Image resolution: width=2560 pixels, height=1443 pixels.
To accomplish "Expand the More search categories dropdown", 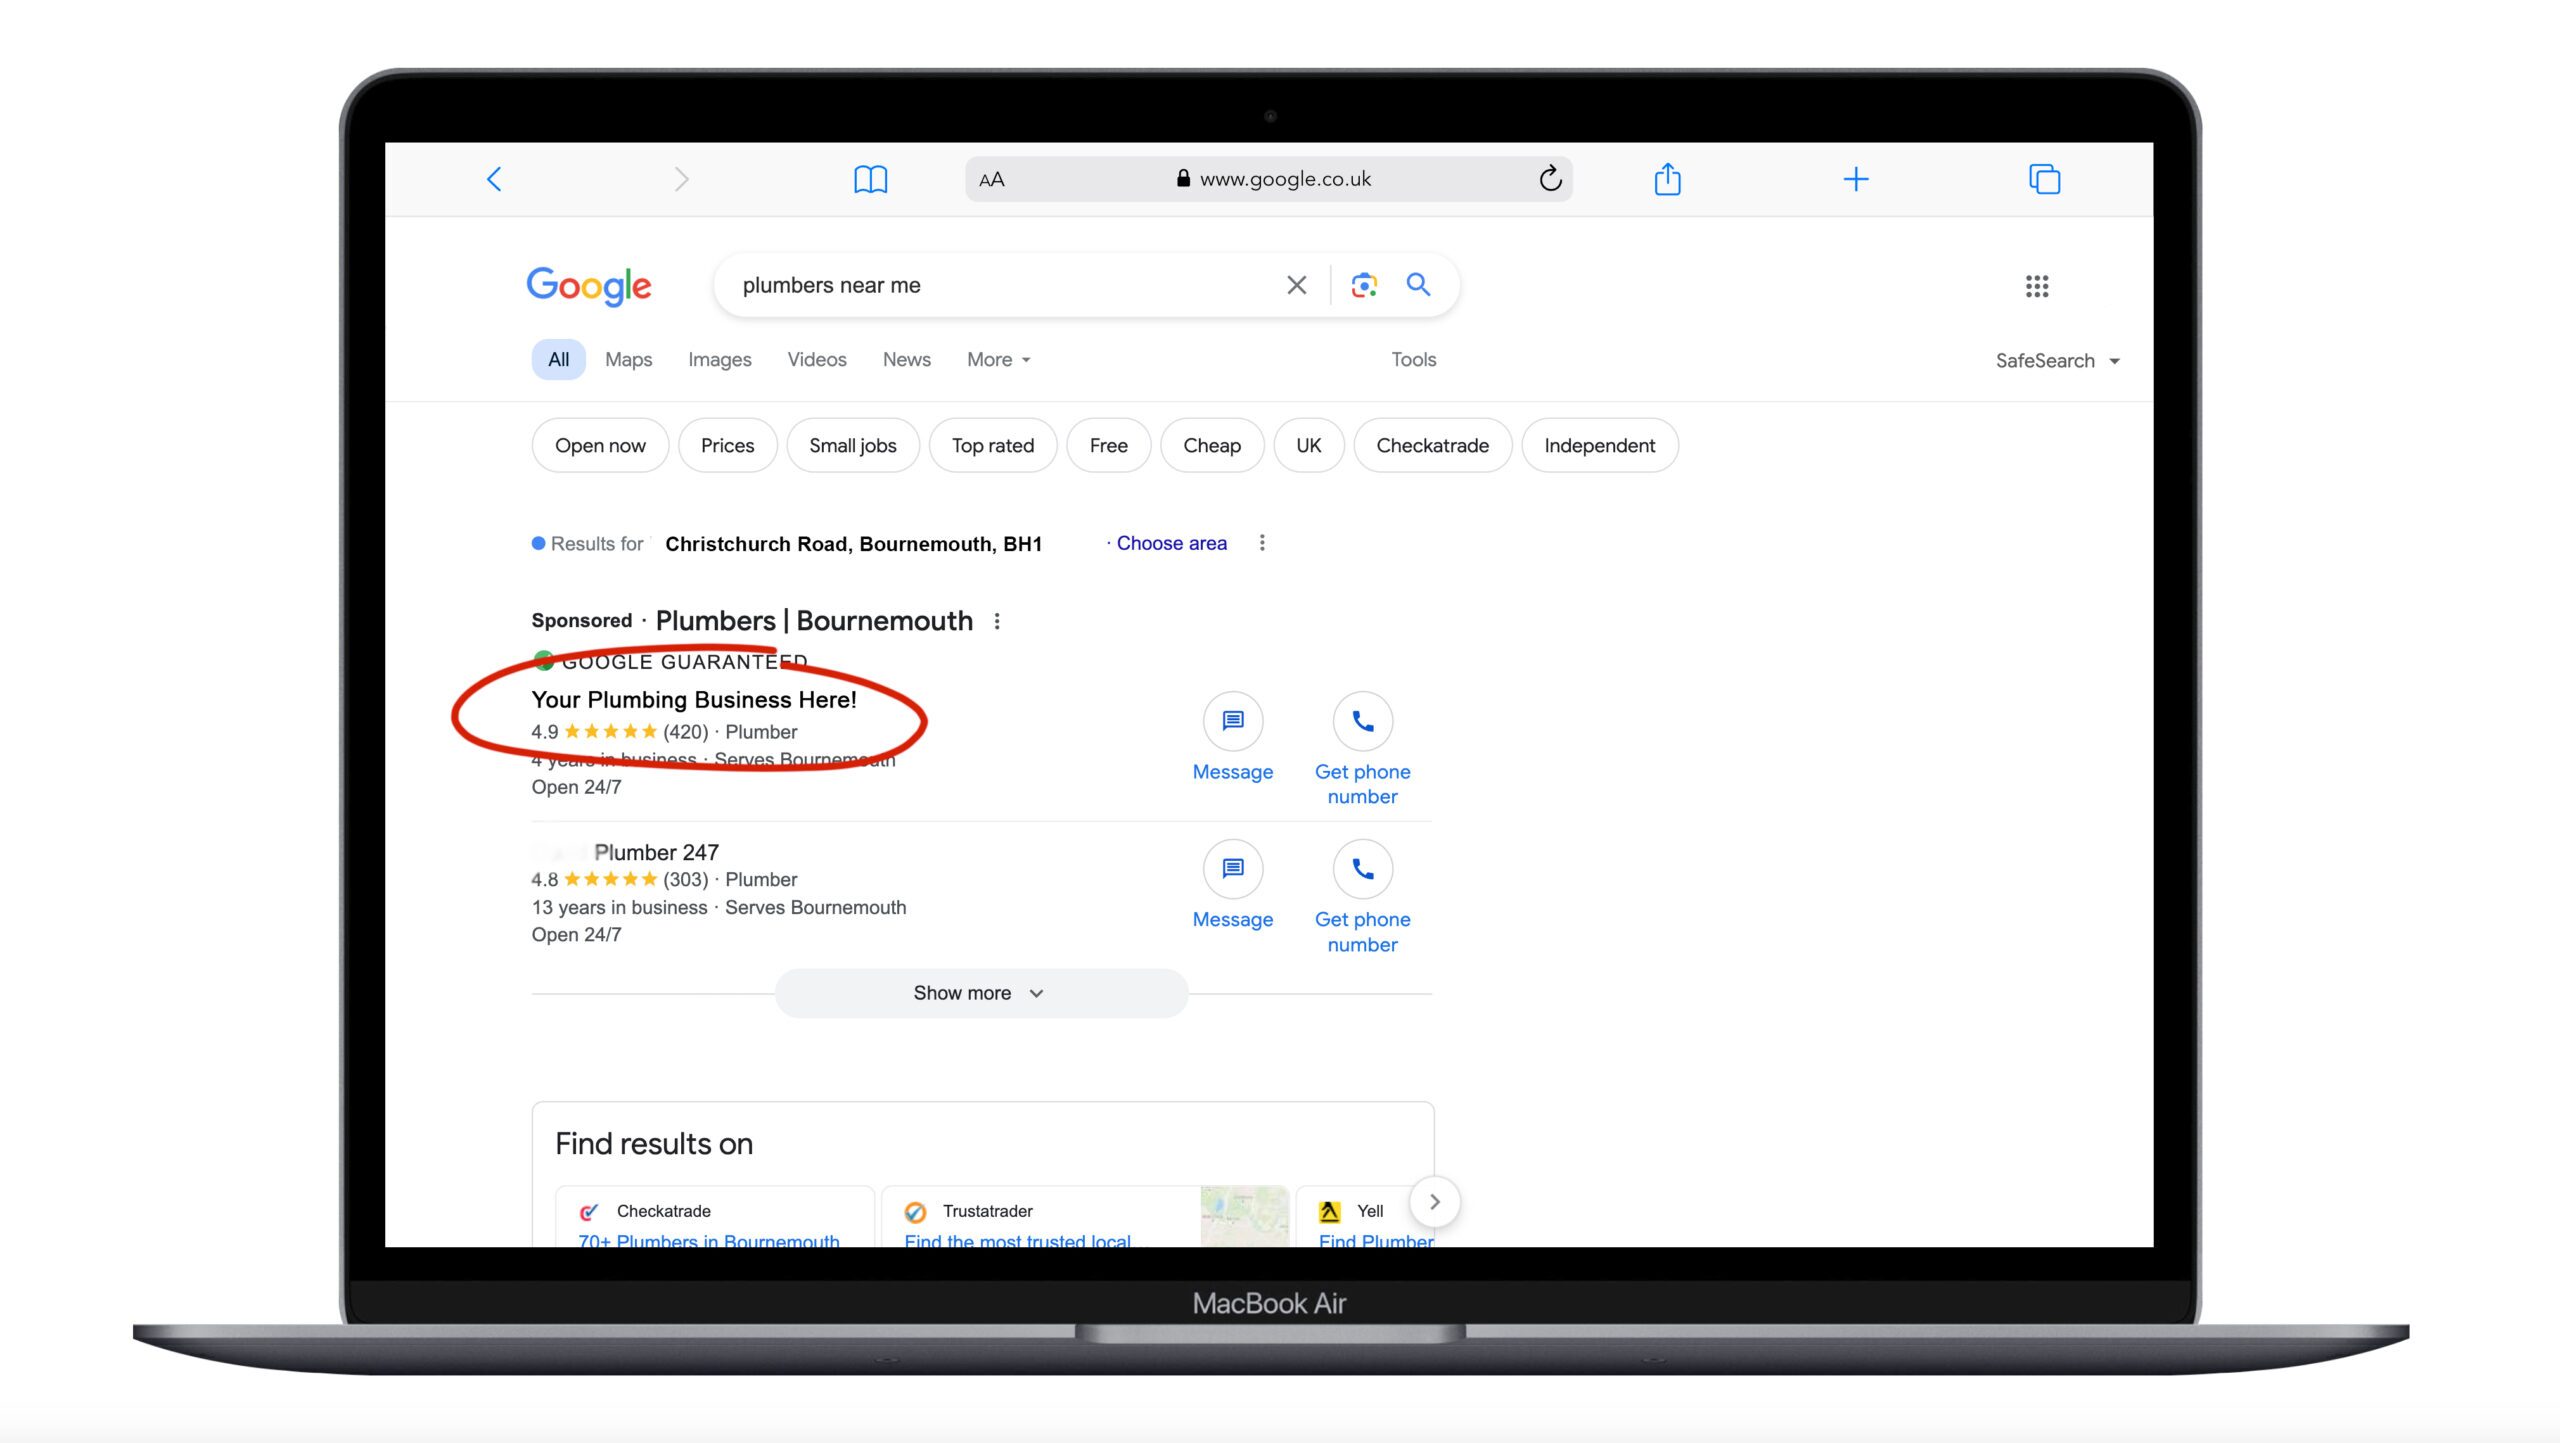I will coord(998,359).
